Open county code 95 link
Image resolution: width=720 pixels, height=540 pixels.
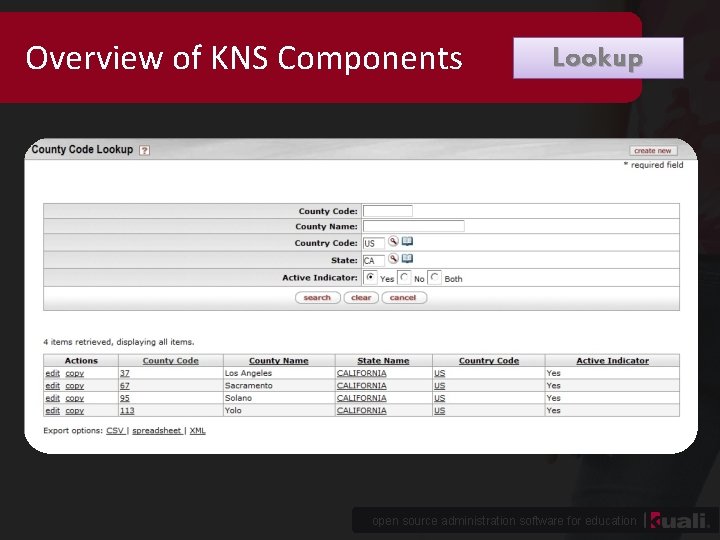pyautogui.click(x=125, y=398)
